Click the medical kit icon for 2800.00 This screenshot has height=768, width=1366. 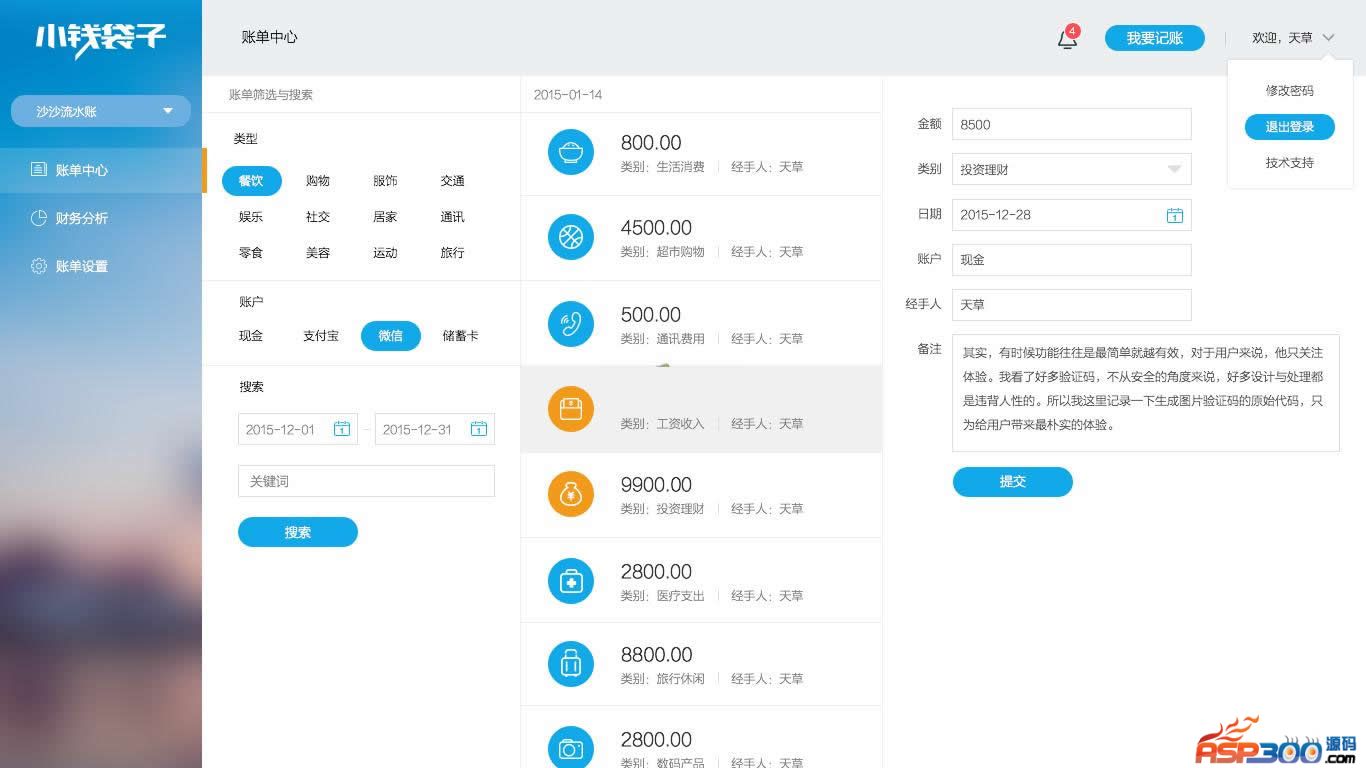[x=571, y=581]
